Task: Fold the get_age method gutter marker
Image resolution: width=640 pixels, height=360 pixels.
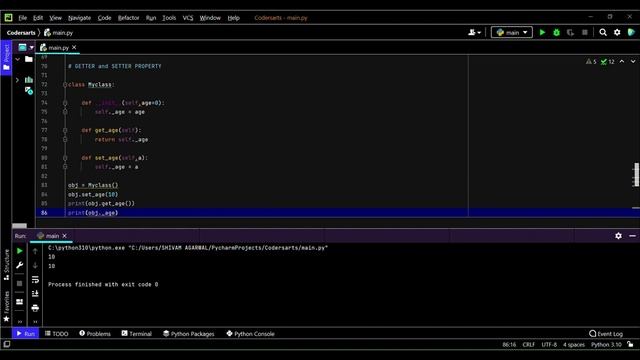Action: click(65, 130)
